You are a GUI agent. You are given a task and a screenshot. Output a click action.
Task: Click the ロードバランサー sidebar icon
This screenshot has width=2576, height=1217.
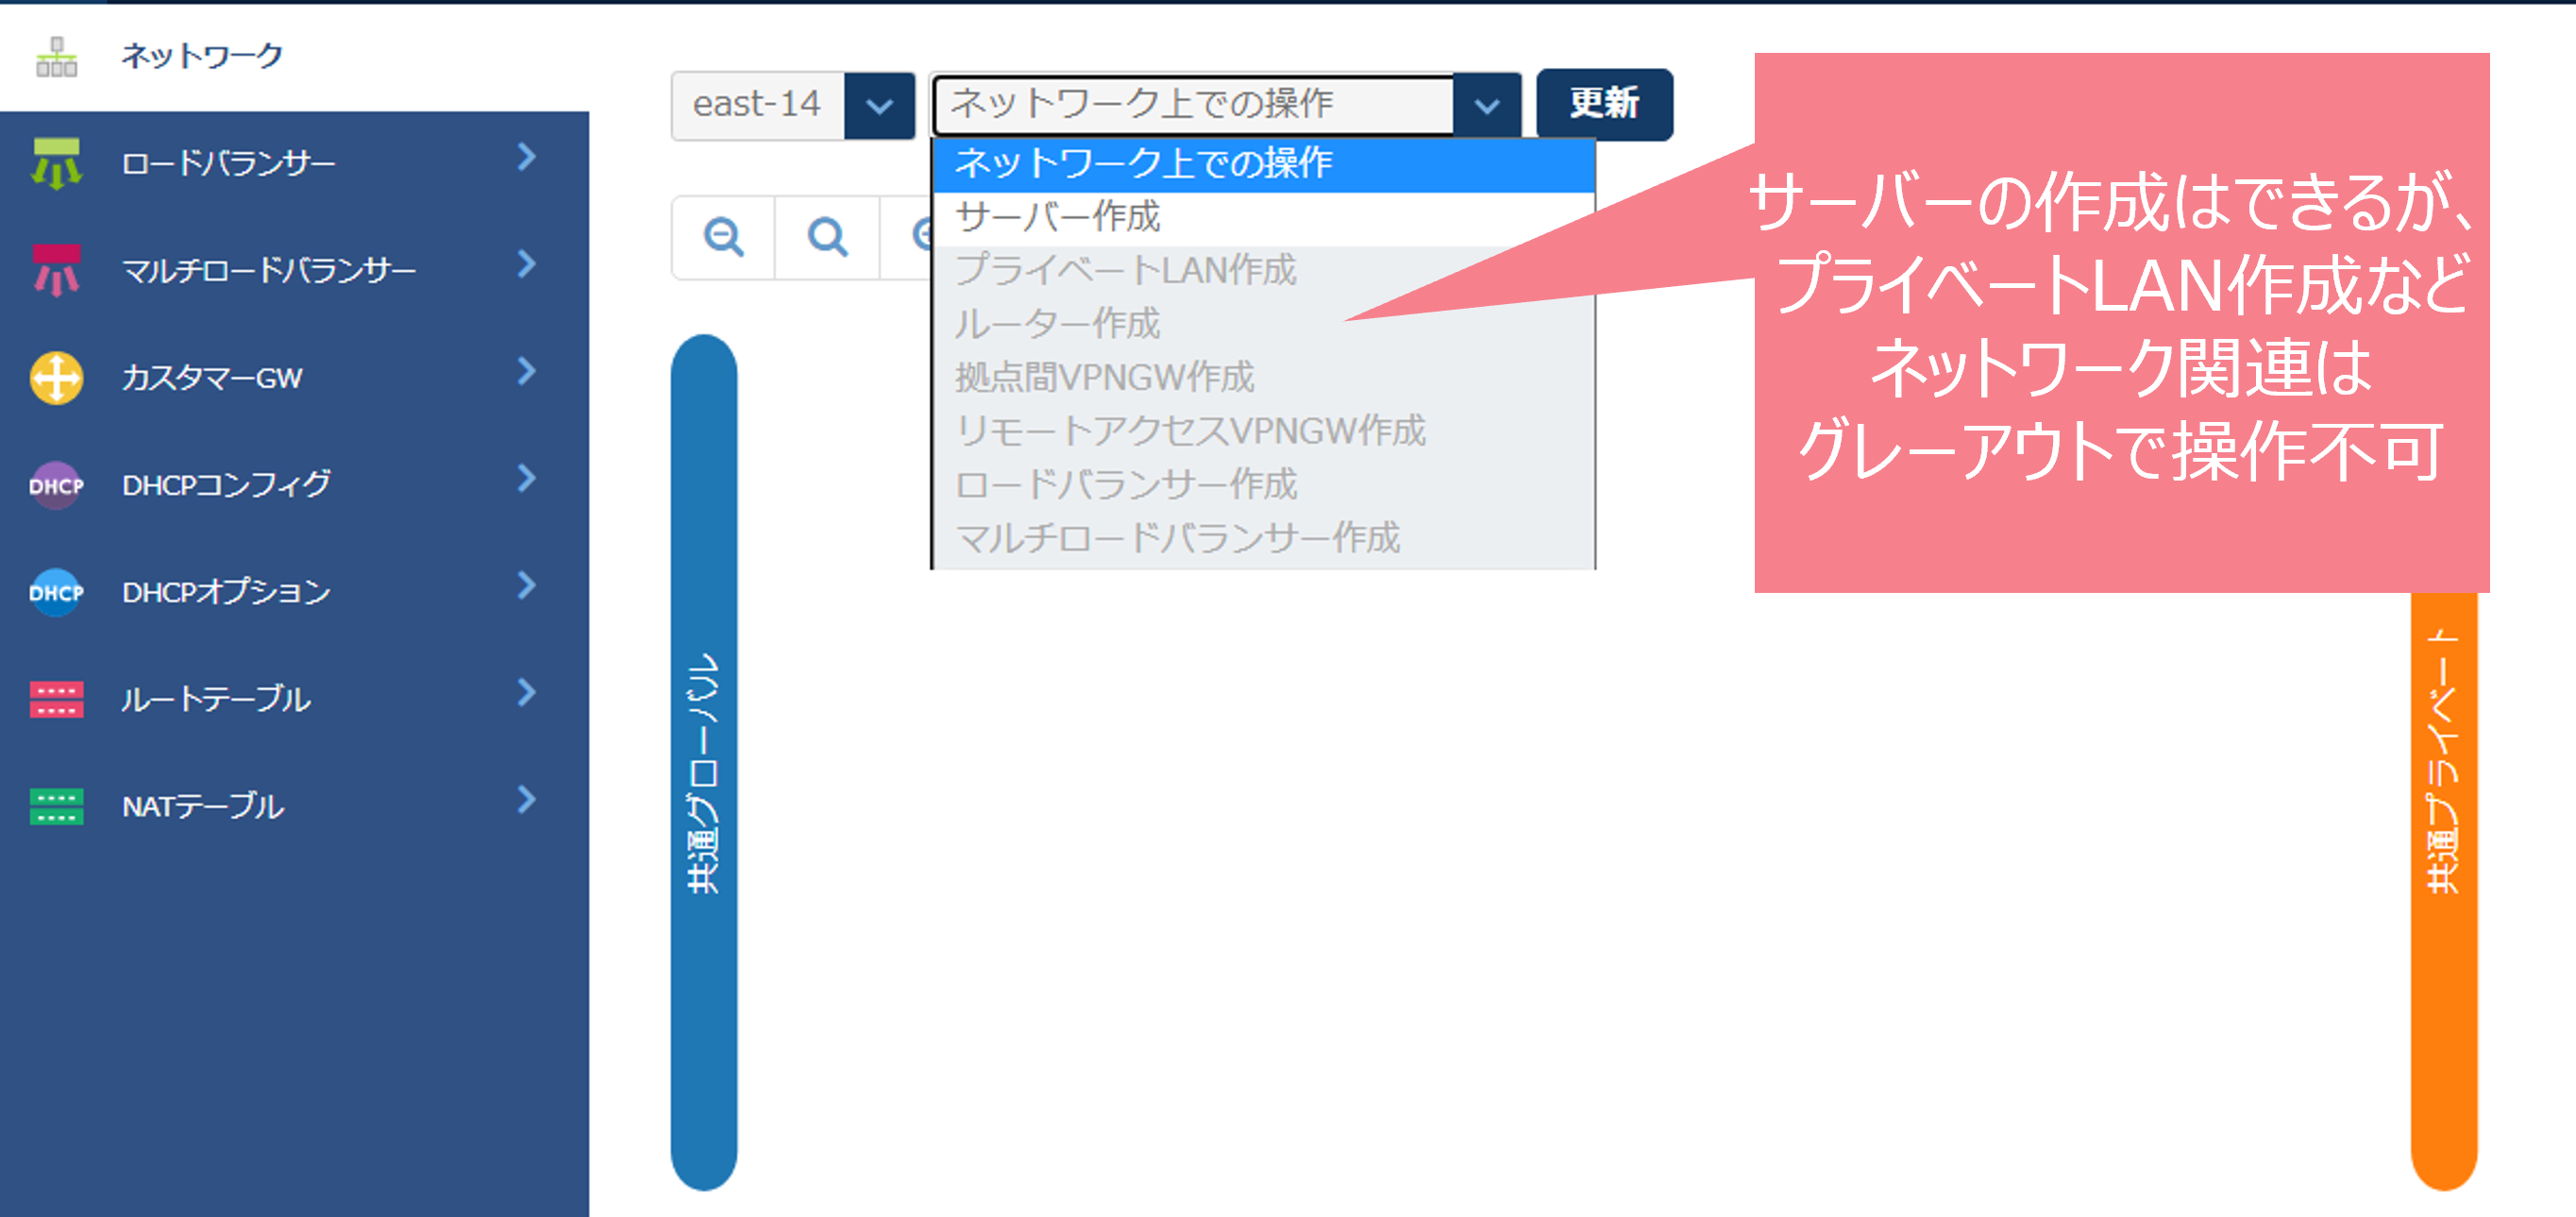click(56, 163)
